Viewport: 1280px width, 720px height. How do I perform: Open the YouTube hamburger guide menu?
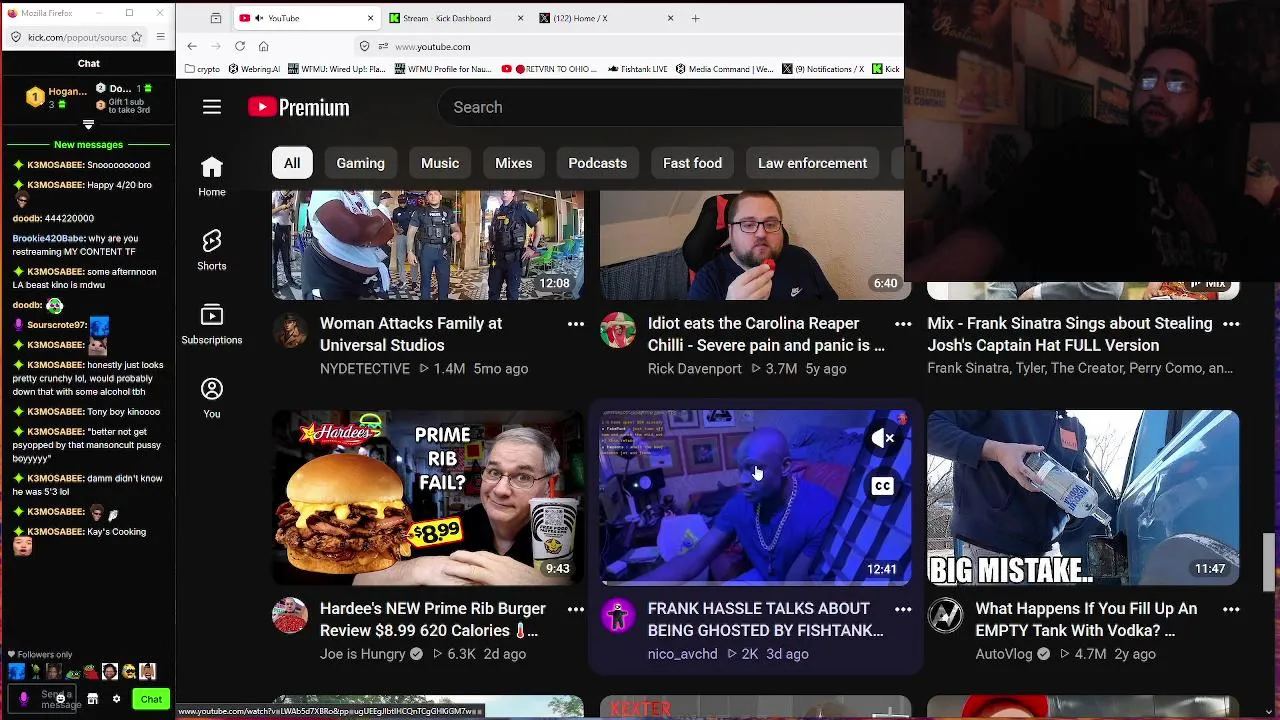(212, 107)
